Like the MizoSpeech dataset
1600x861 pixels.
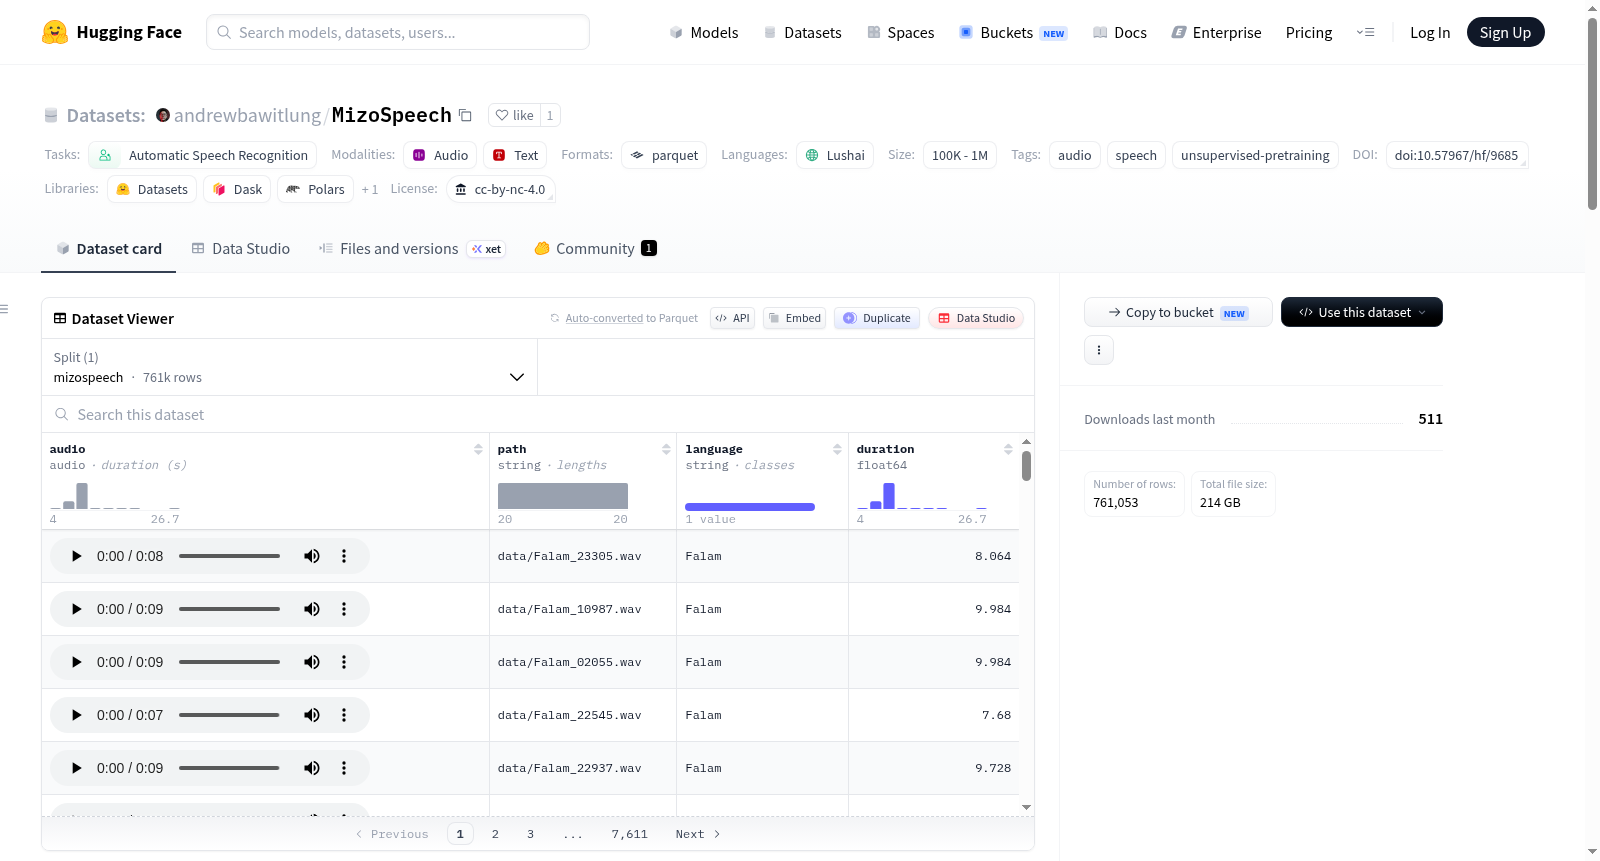pyautogui.click(x=515, y=115)
